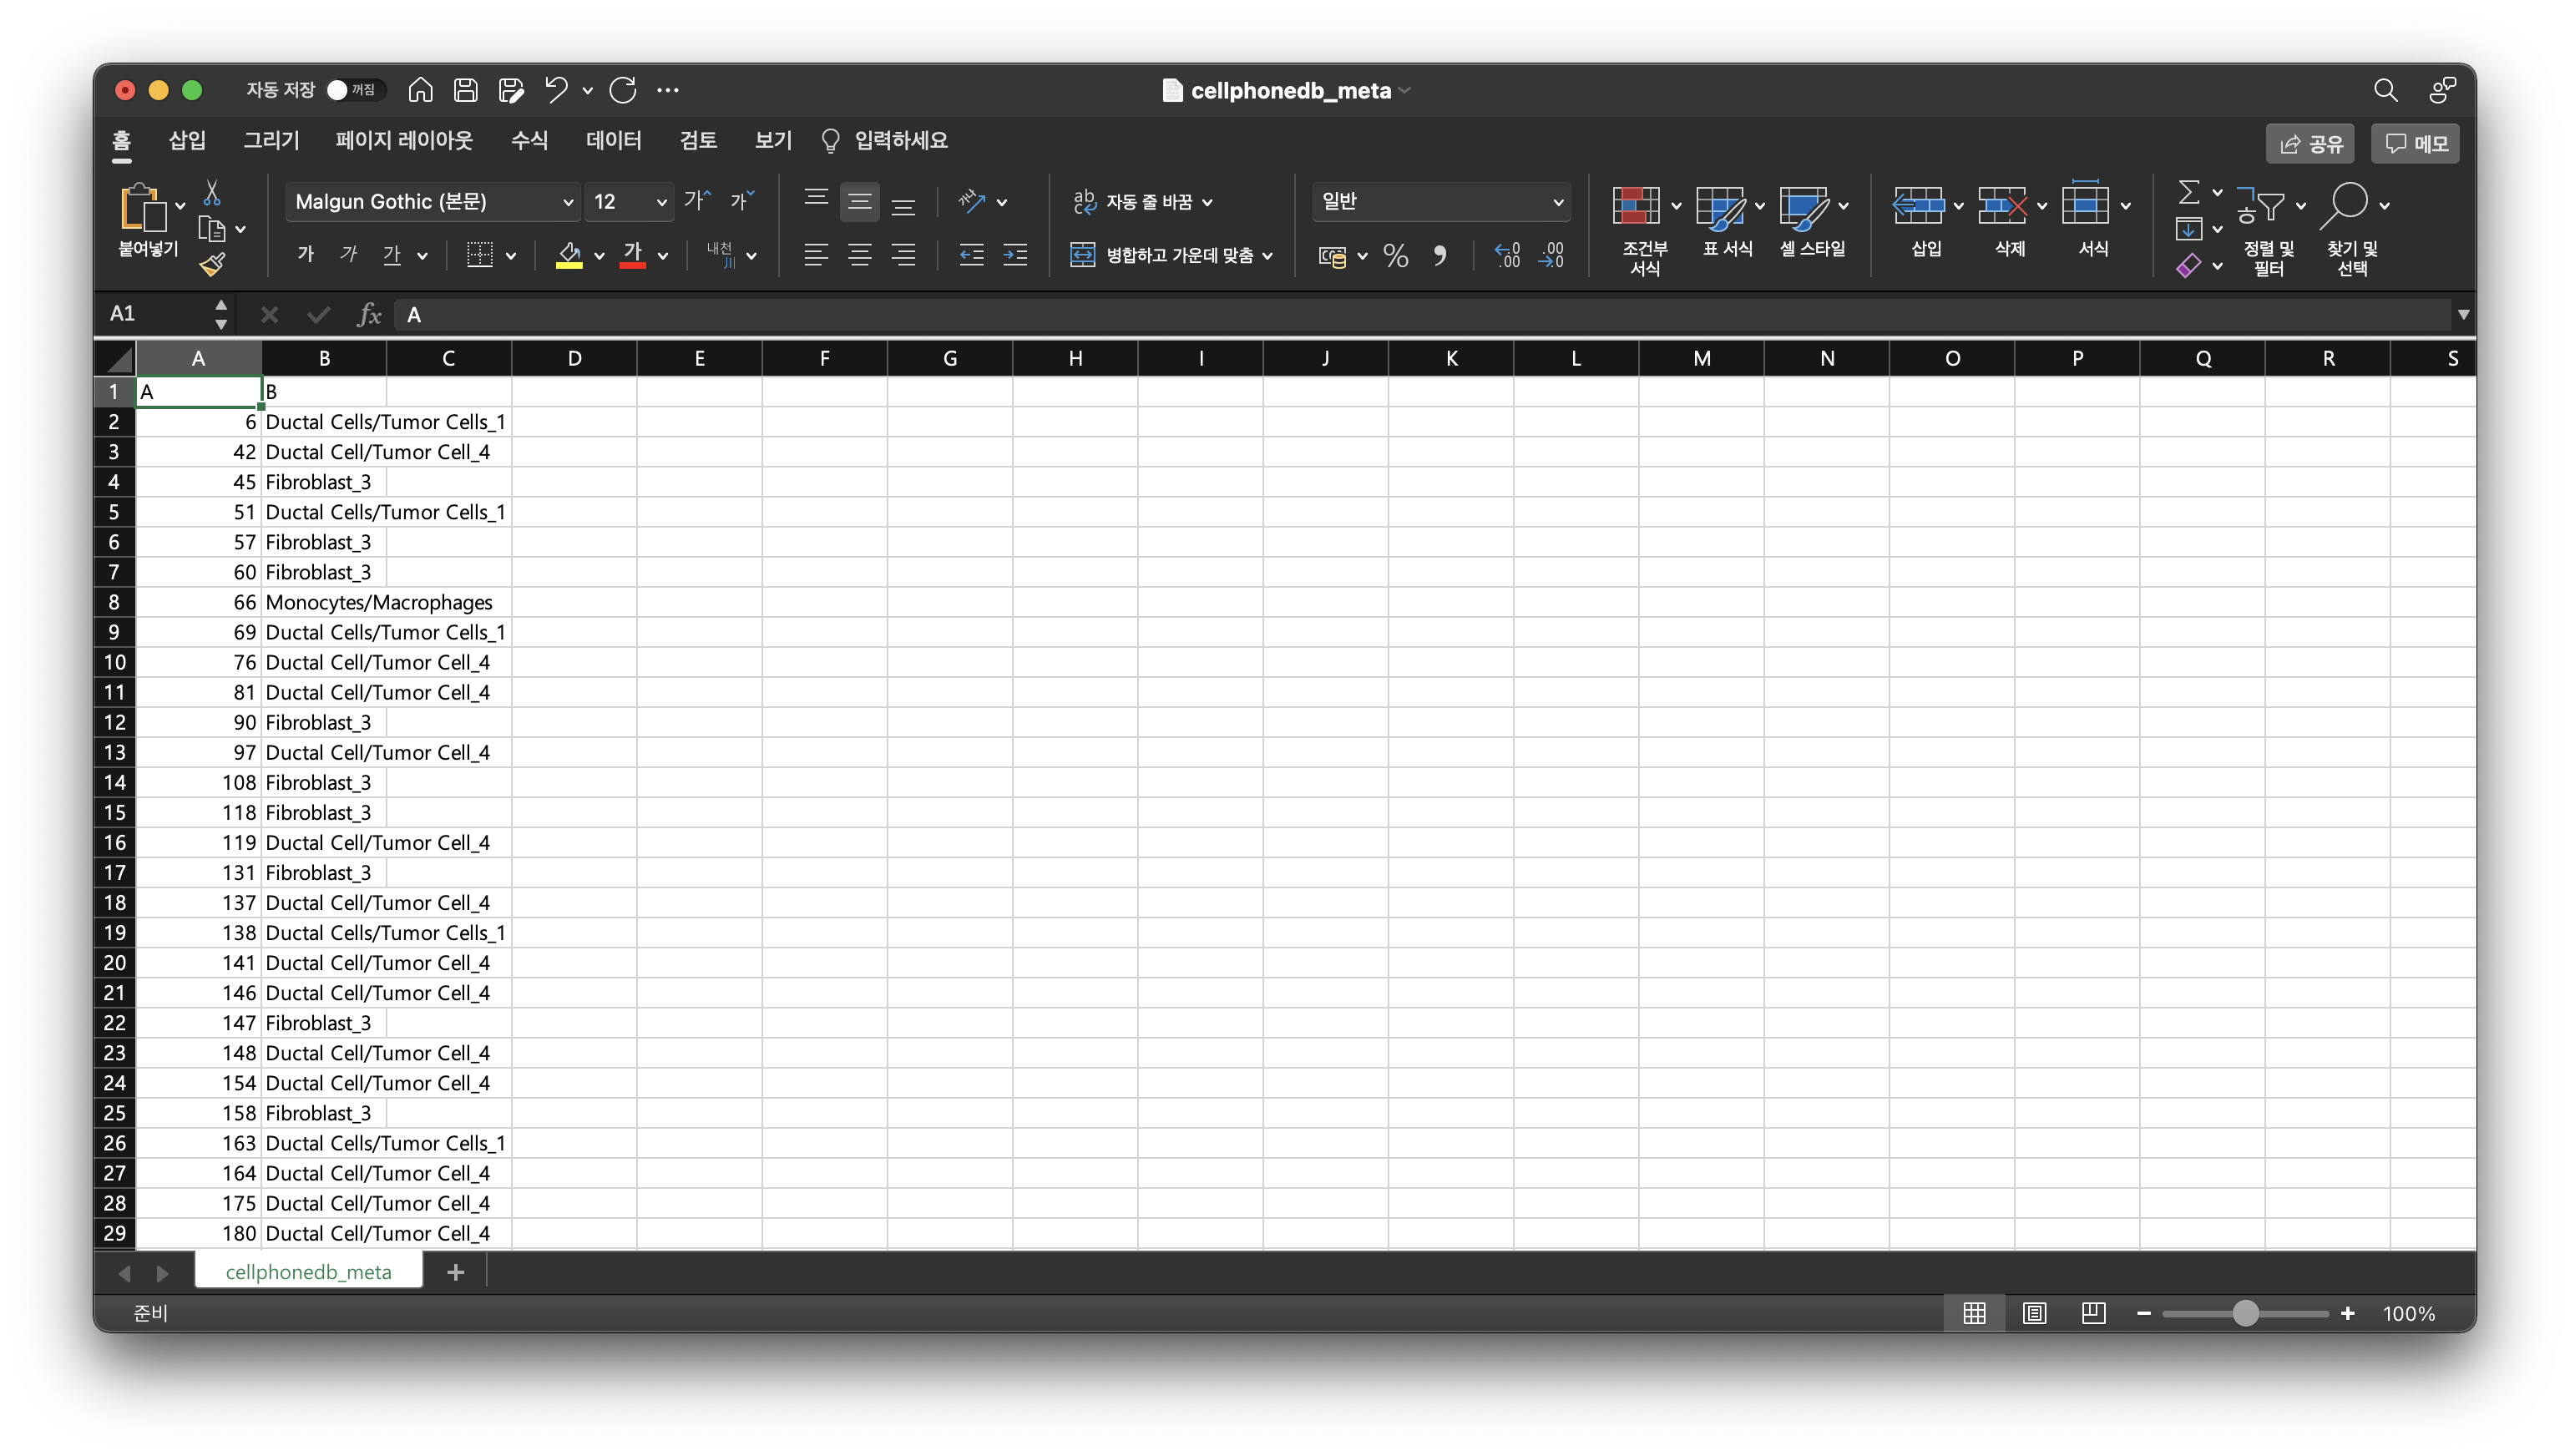2570x1456 pixels.
Task: Click the 메모 comments button
Action: [x=2416, y=144]
